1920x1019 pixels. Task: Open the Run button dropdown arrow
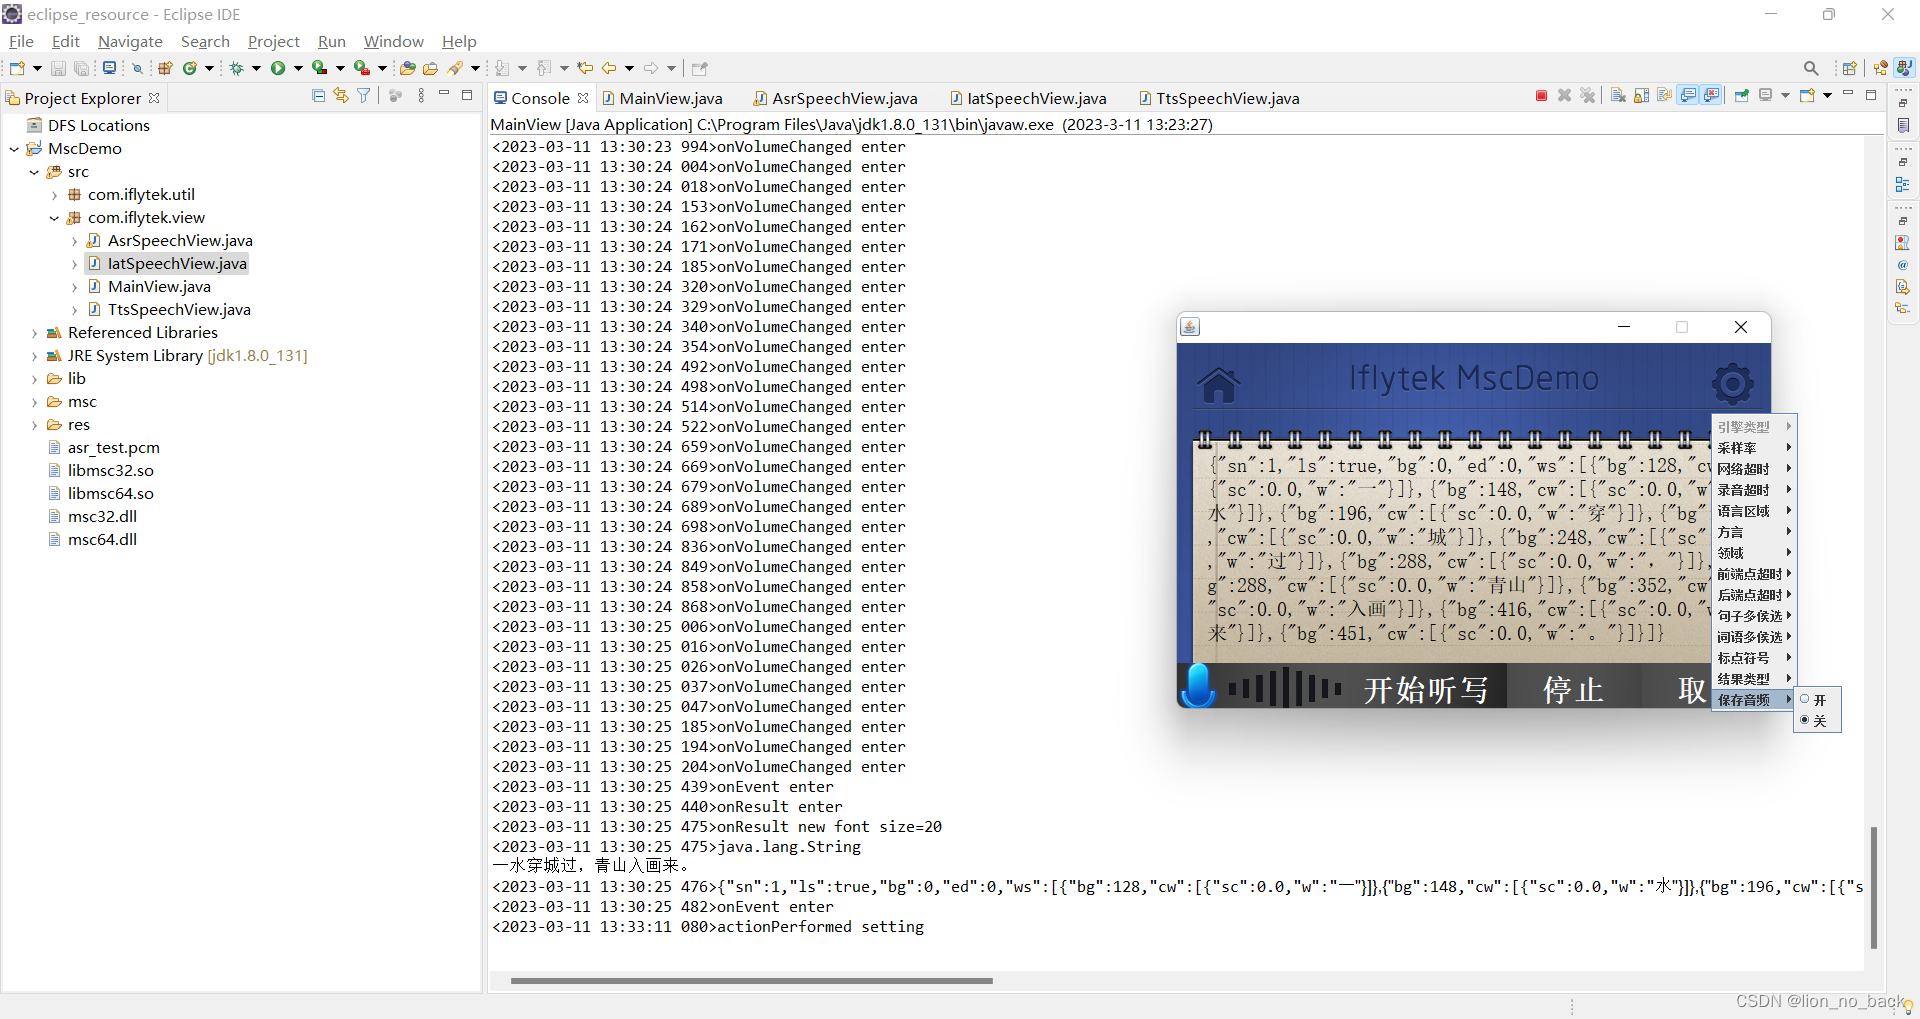(298, 69)
